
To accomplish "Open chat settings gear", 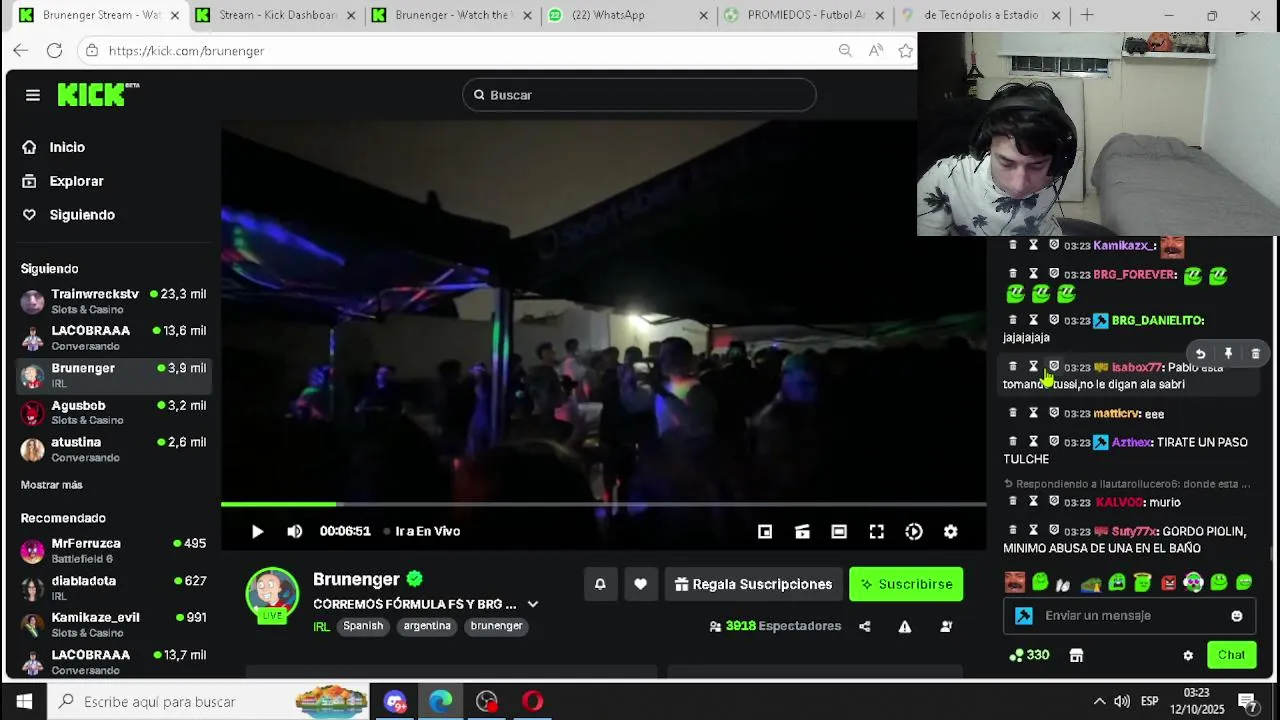I will coord(1188,656).
